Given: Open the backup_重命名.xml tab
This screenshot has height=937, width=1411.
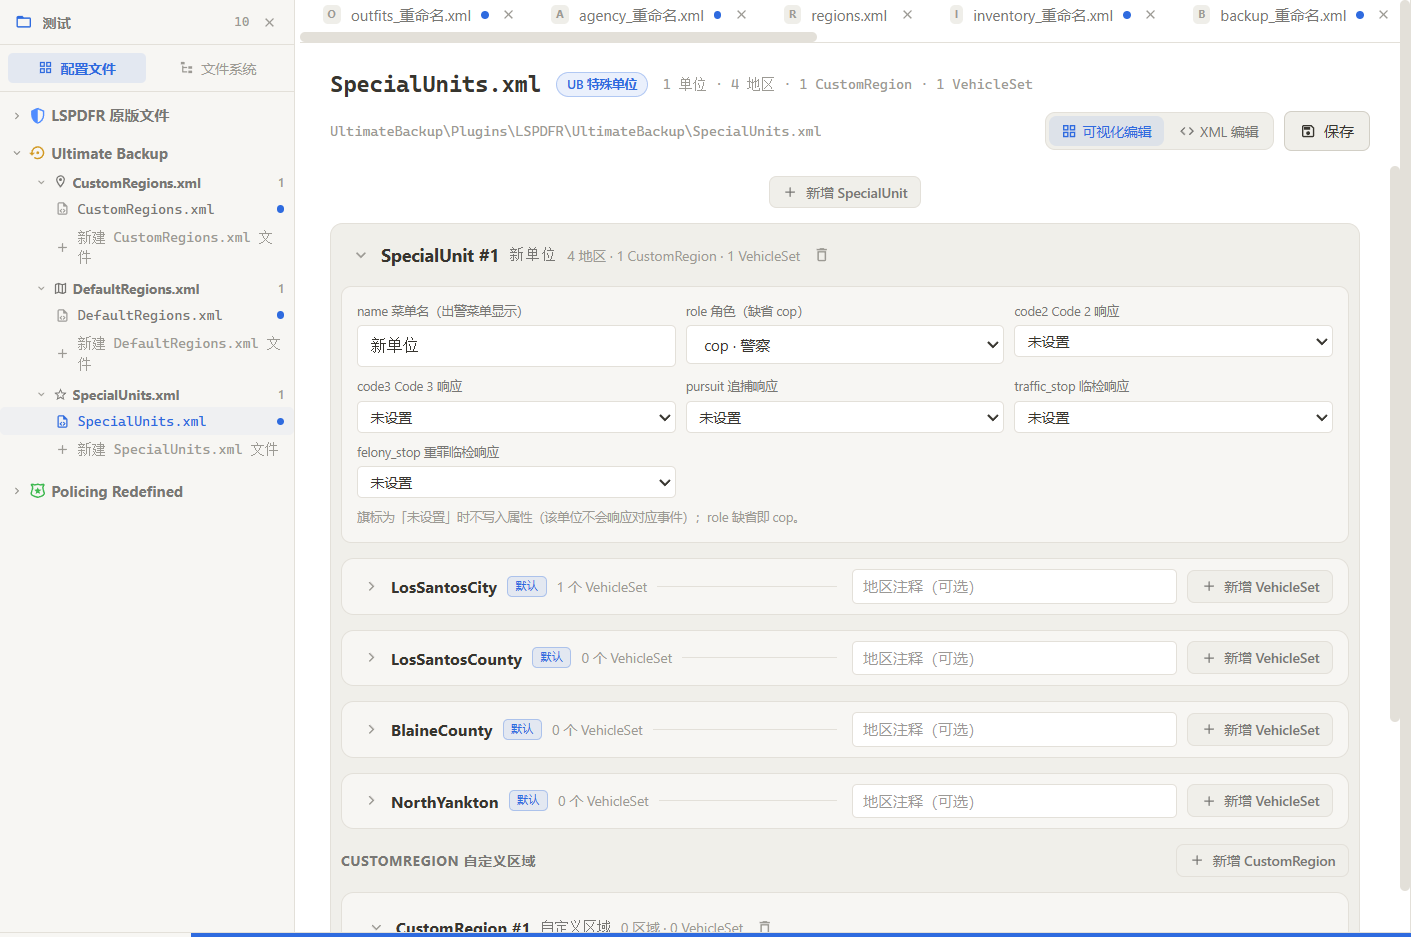Looking at the screenshot, I should point(1282,15).
